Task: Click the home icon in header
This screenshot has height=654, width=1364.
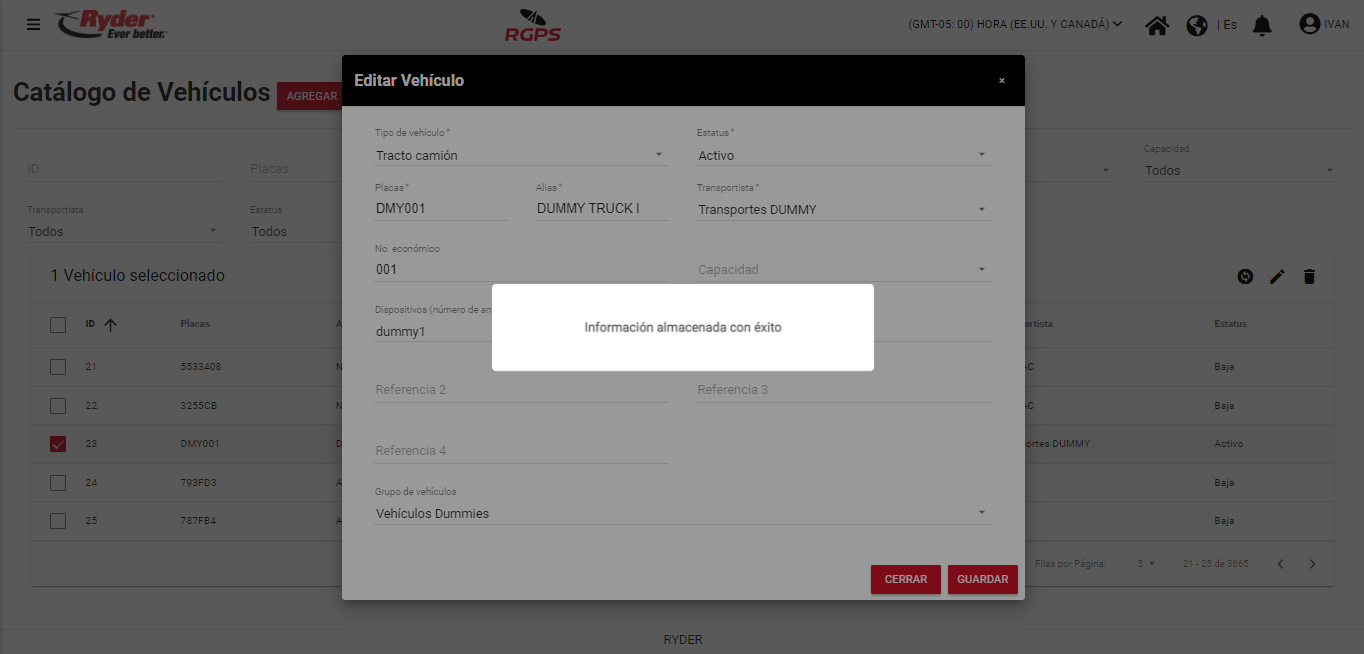Action: click(x=1157, y=25)
